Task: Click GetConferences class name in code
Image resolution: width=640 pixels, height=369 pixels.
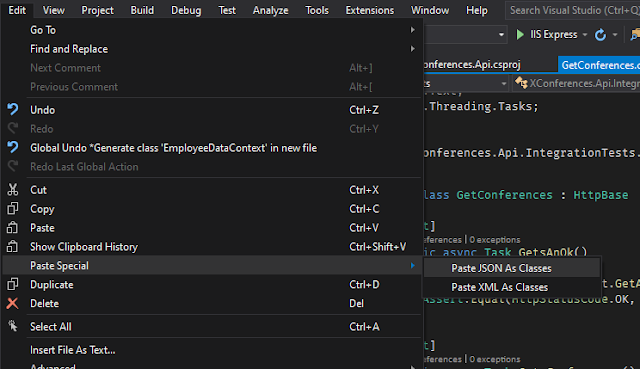Action: [504, 195]
